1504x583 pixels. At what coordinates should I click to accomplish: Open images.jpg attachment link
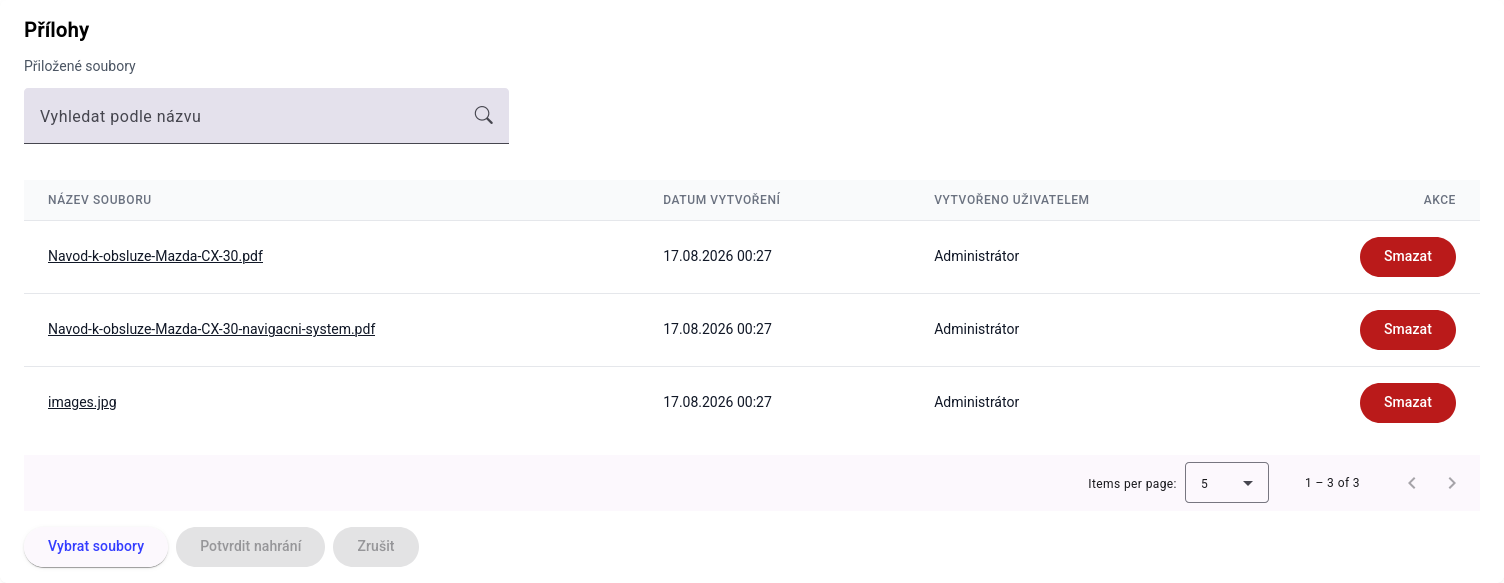coord(82,402)
